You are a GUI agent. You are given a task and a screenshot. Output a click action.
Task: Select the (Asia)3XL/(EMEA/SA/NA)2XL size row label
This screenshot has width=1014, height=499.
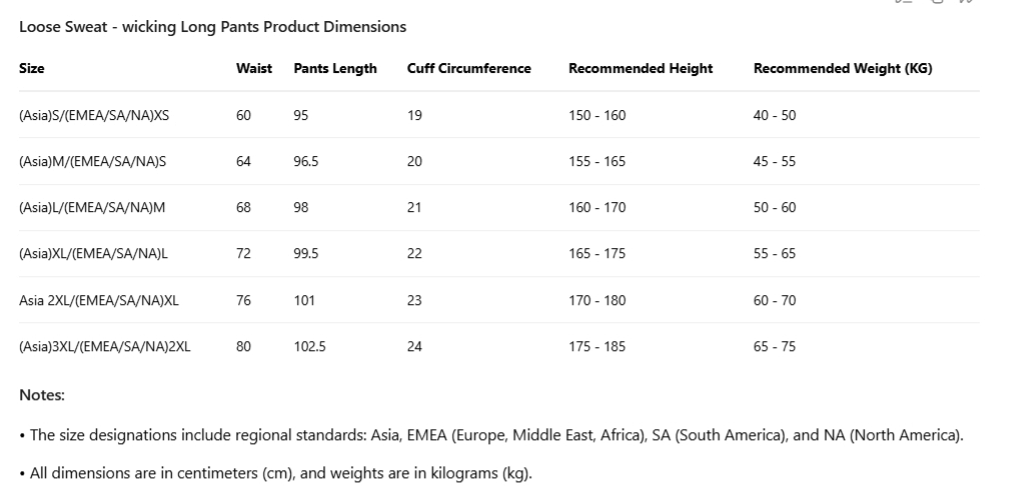point(104,347)
